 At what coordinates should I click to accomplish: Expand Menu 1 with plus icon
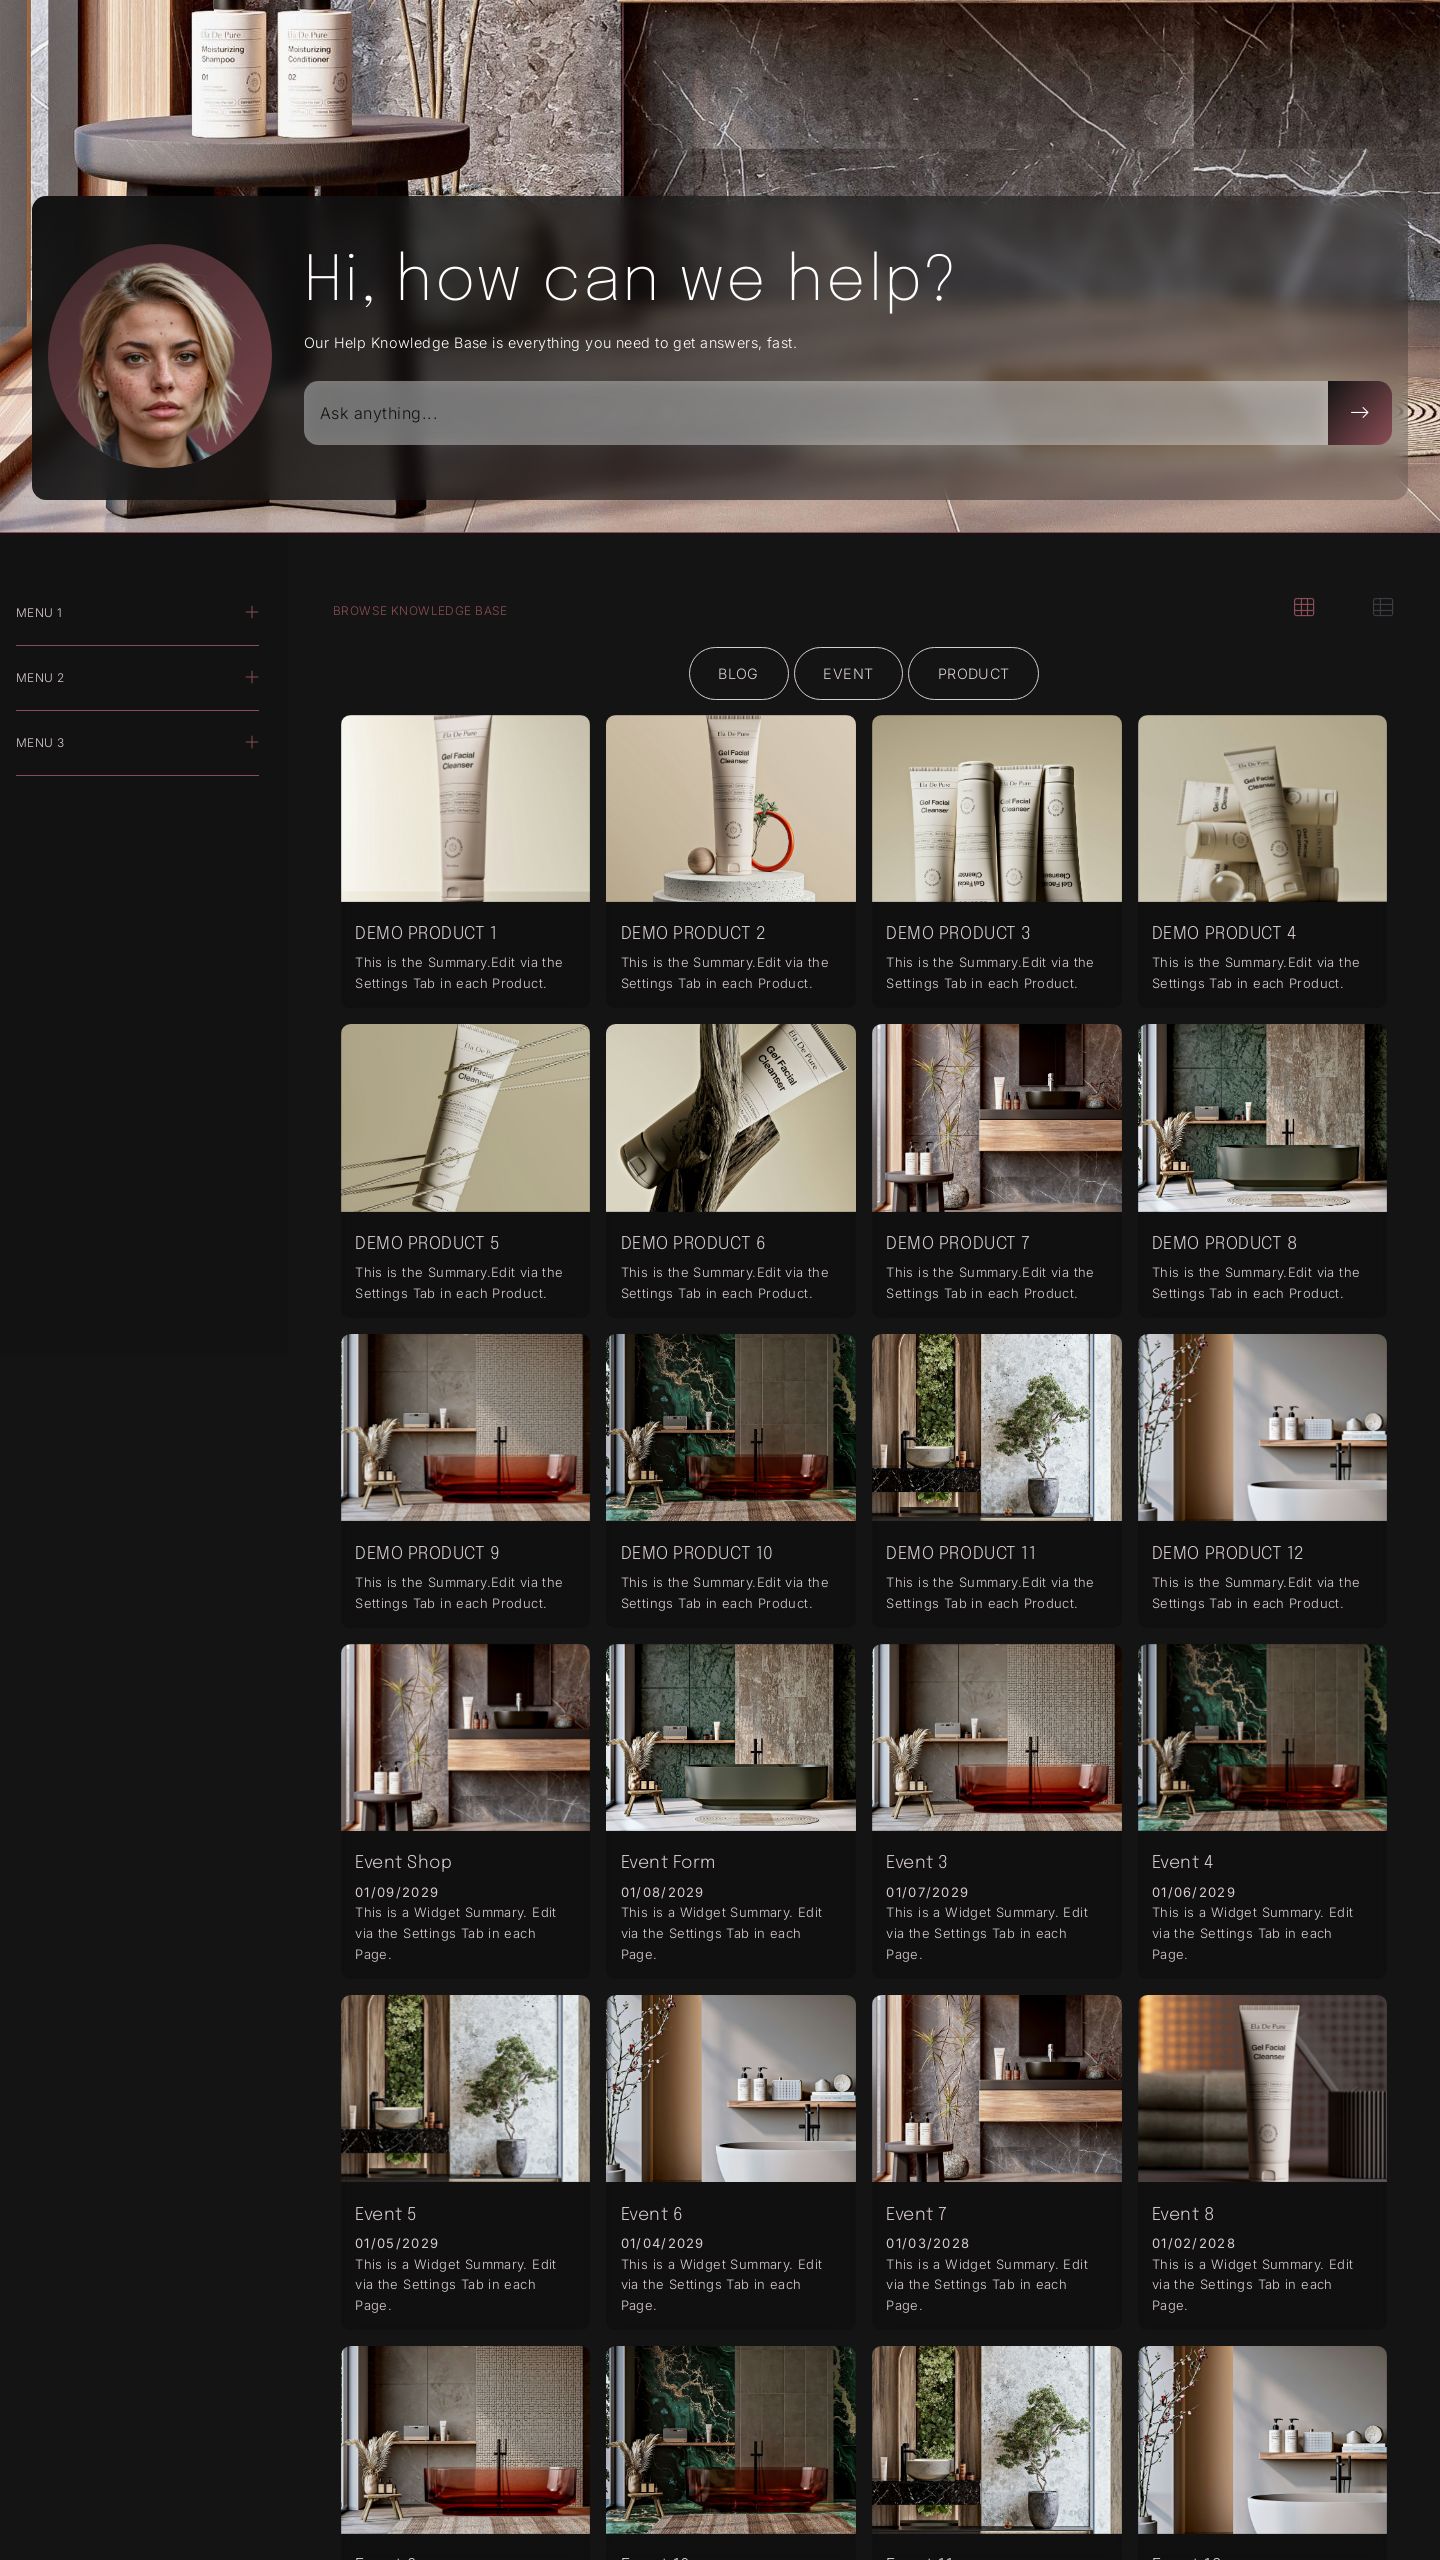pos(252,612)
